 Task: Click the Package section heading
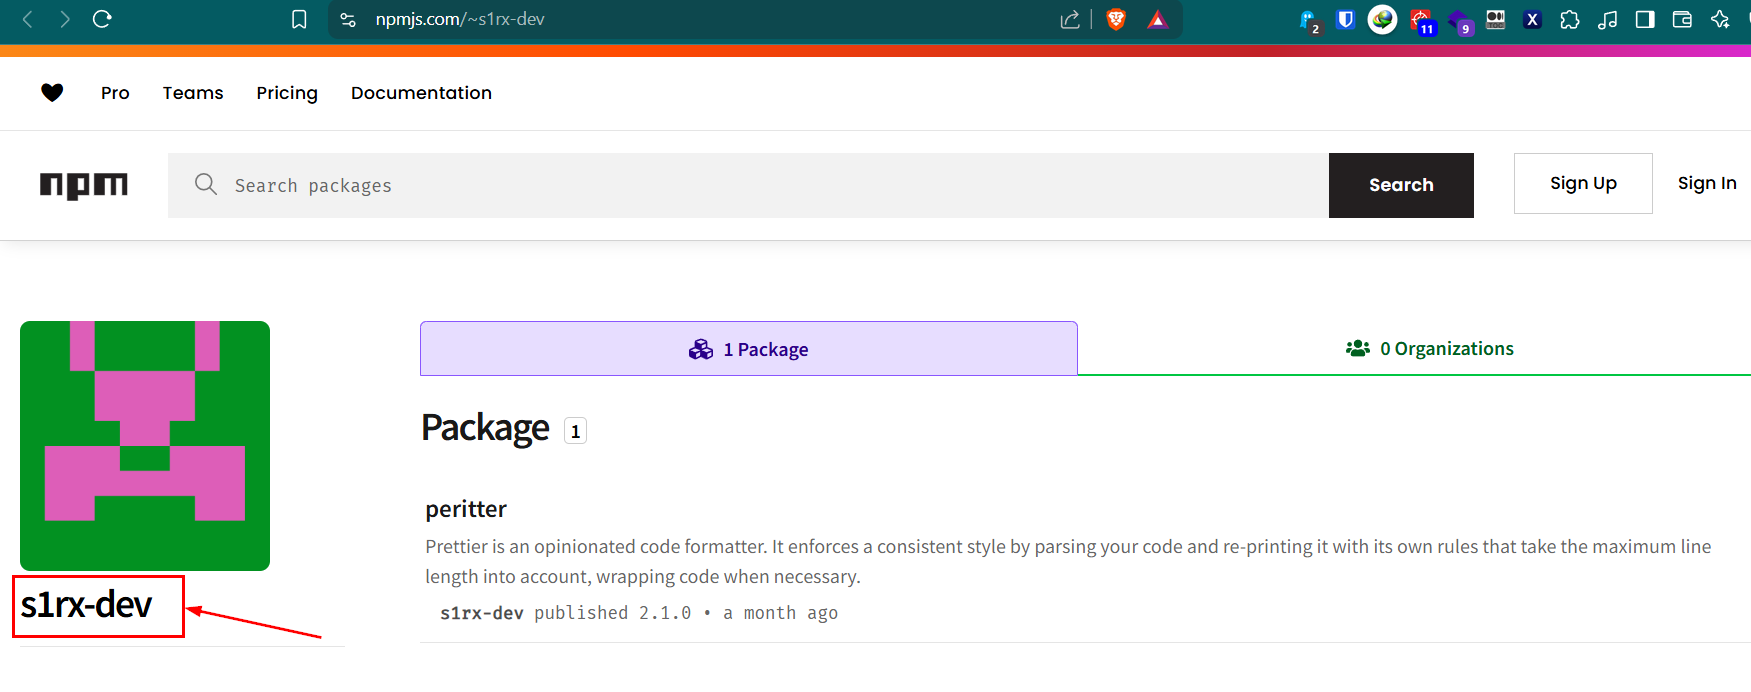485,428
